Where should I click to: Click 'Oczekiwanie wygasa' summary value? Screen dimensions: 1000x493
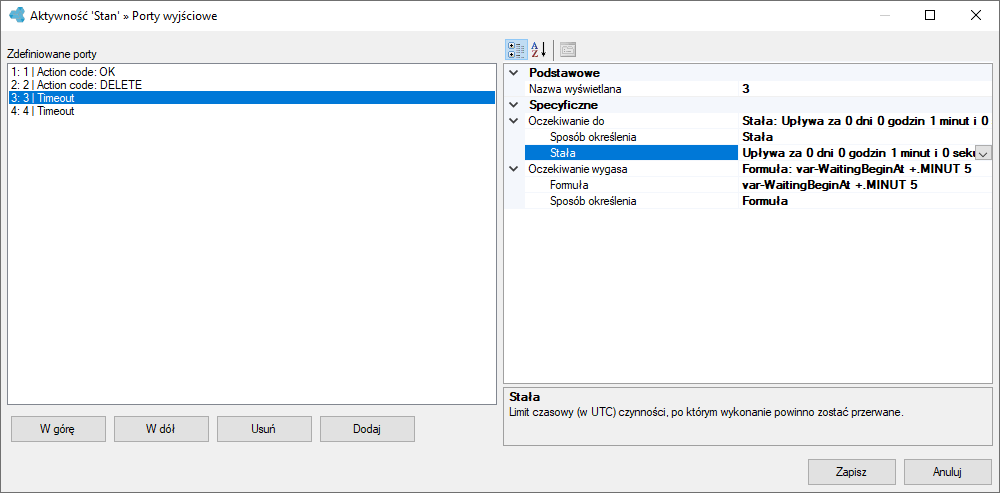click(x=865, y=169)
